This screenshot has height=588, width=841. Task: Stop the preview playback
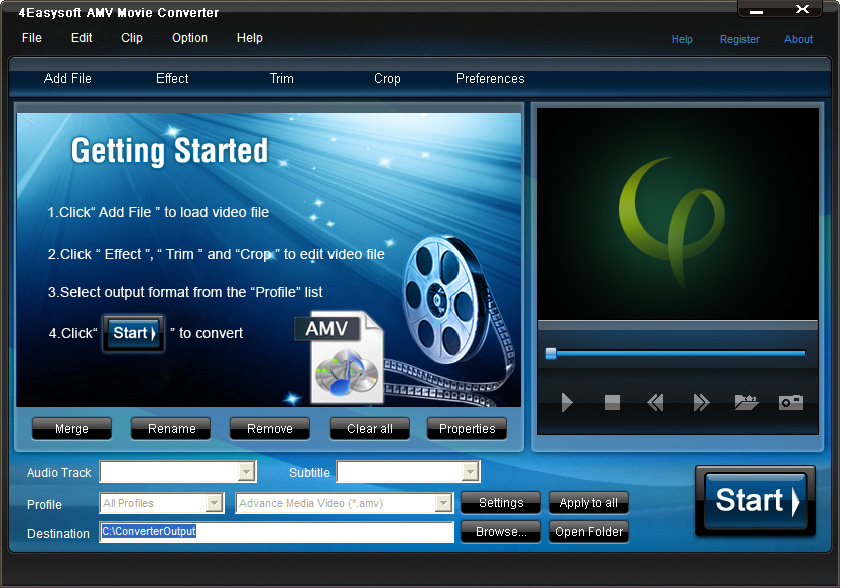coord(611,402)
